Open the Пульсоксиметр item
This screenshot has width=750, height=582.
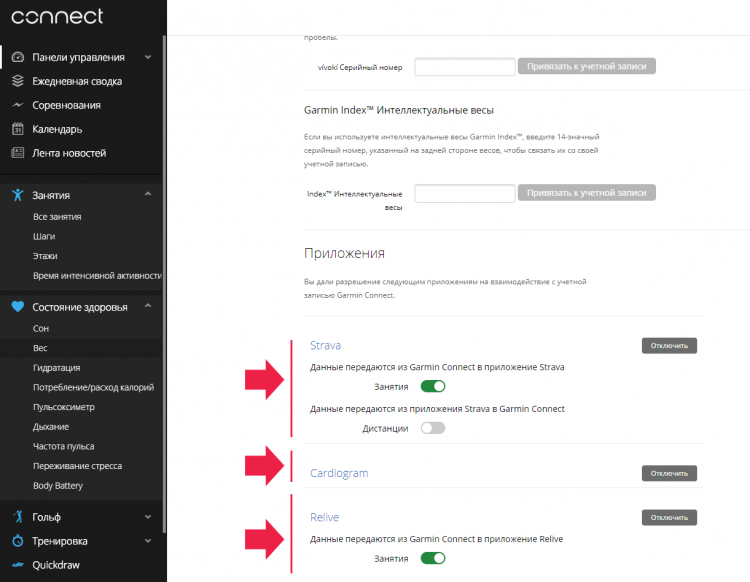[64, 407]
